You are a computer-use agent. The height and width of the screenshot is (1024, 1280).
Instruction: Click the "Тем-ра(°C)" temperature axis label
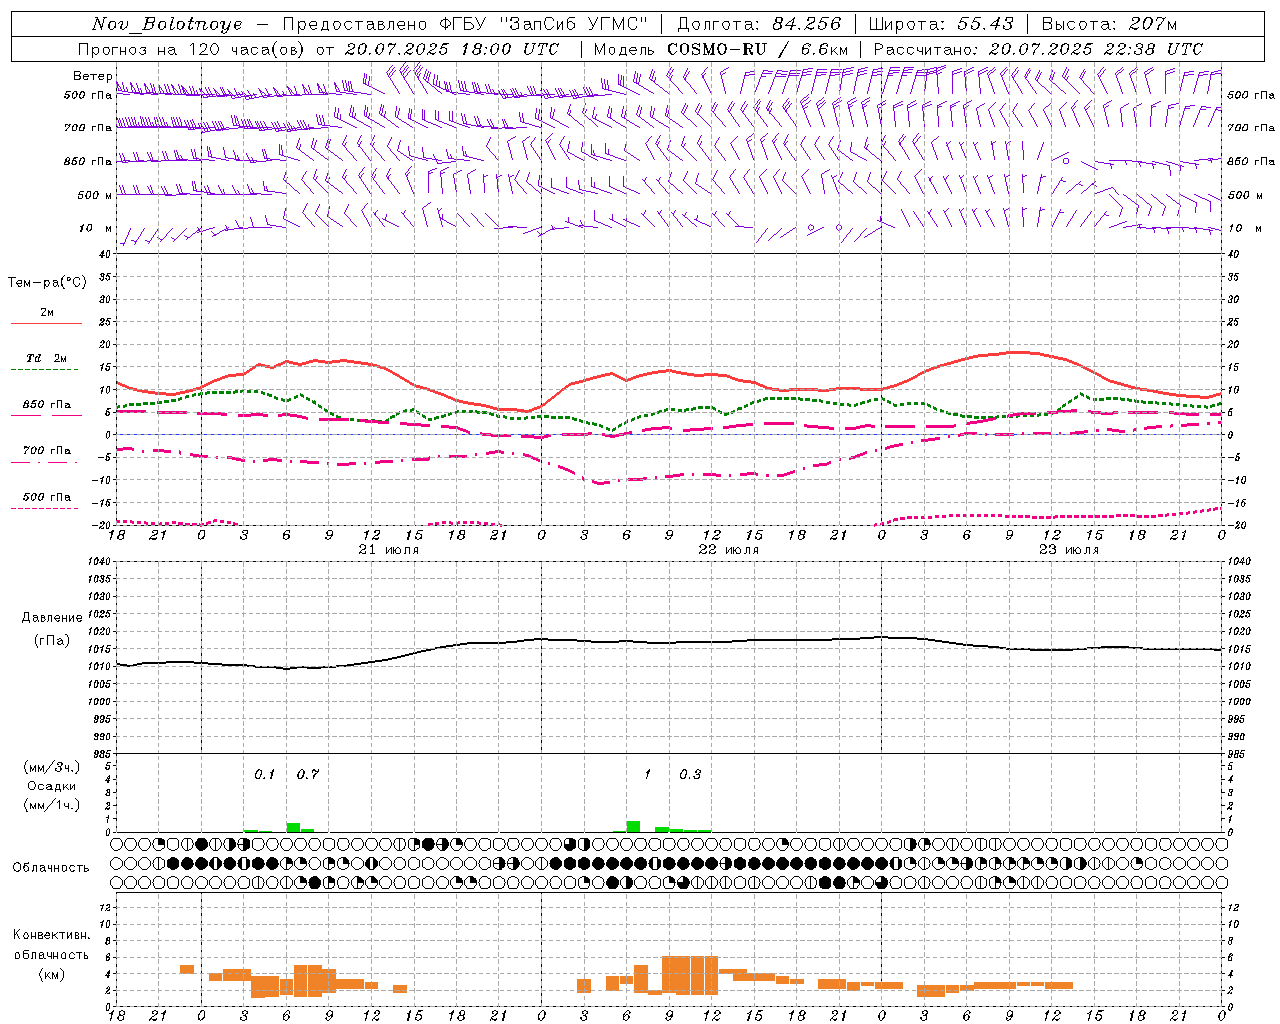pyautogui.click(x=47, y=283)
